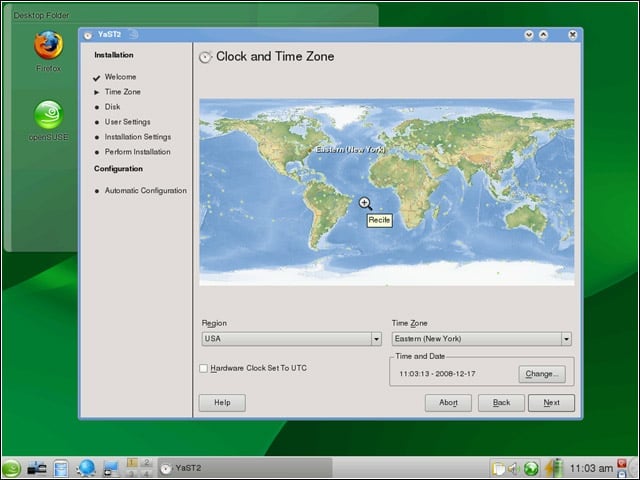The width and height of the screenshot is (640, 480).
Task: Click the network computers taskbar icon
Action: (x=37, y=468)
